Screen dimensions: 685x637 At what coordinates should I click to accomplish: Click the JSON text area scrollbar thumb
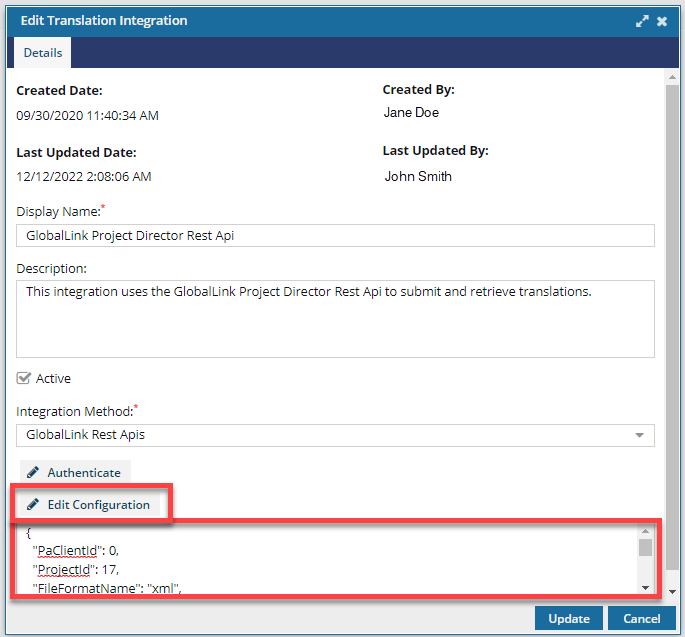point(645,547)
